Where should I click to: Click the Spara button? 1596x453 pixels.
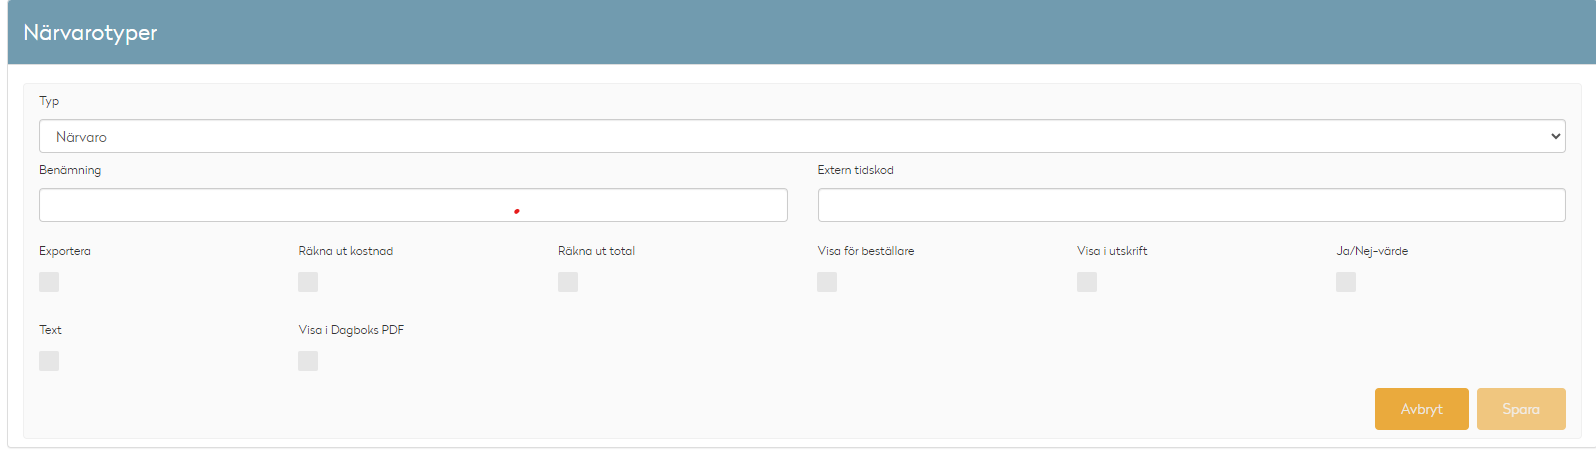coord(1521,409)
